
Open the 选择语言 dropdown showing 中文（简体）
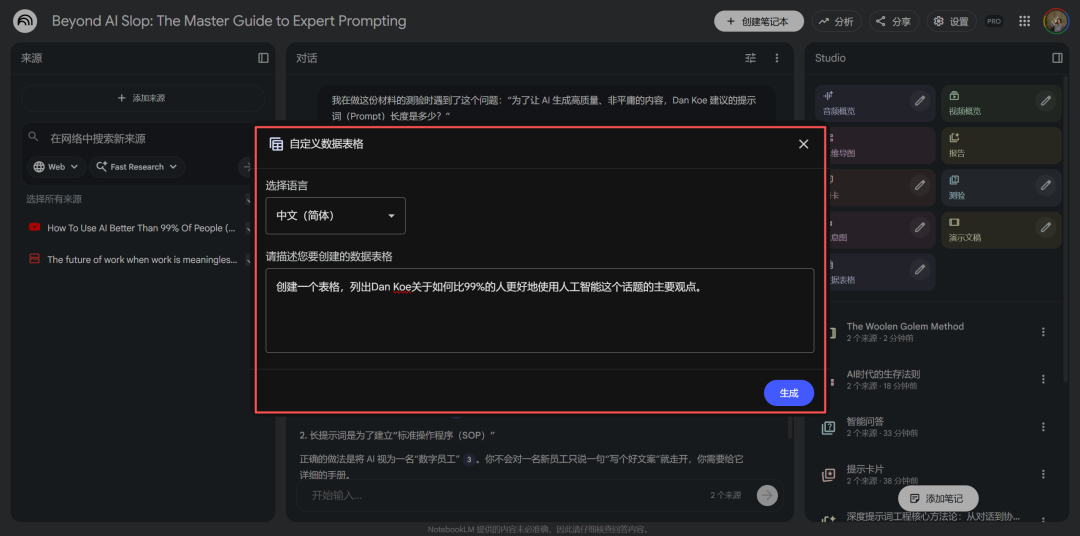(x=335, y=216)
